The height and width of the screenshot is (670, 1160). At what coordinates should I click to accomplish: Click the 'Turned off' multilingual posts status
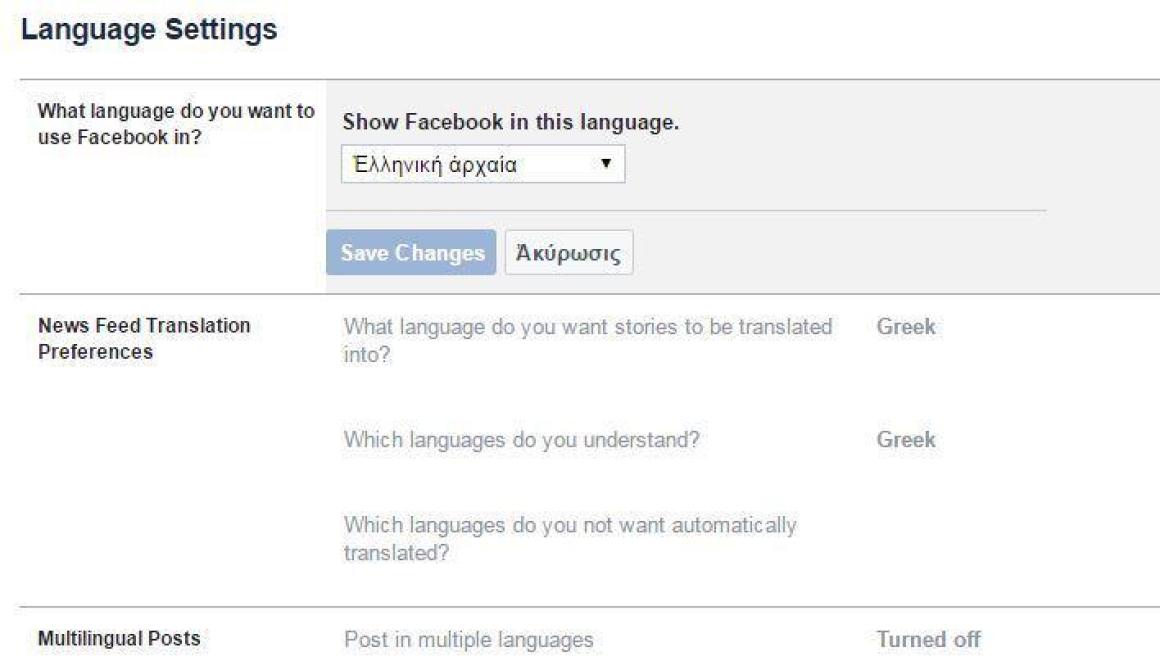click(928, 640)
